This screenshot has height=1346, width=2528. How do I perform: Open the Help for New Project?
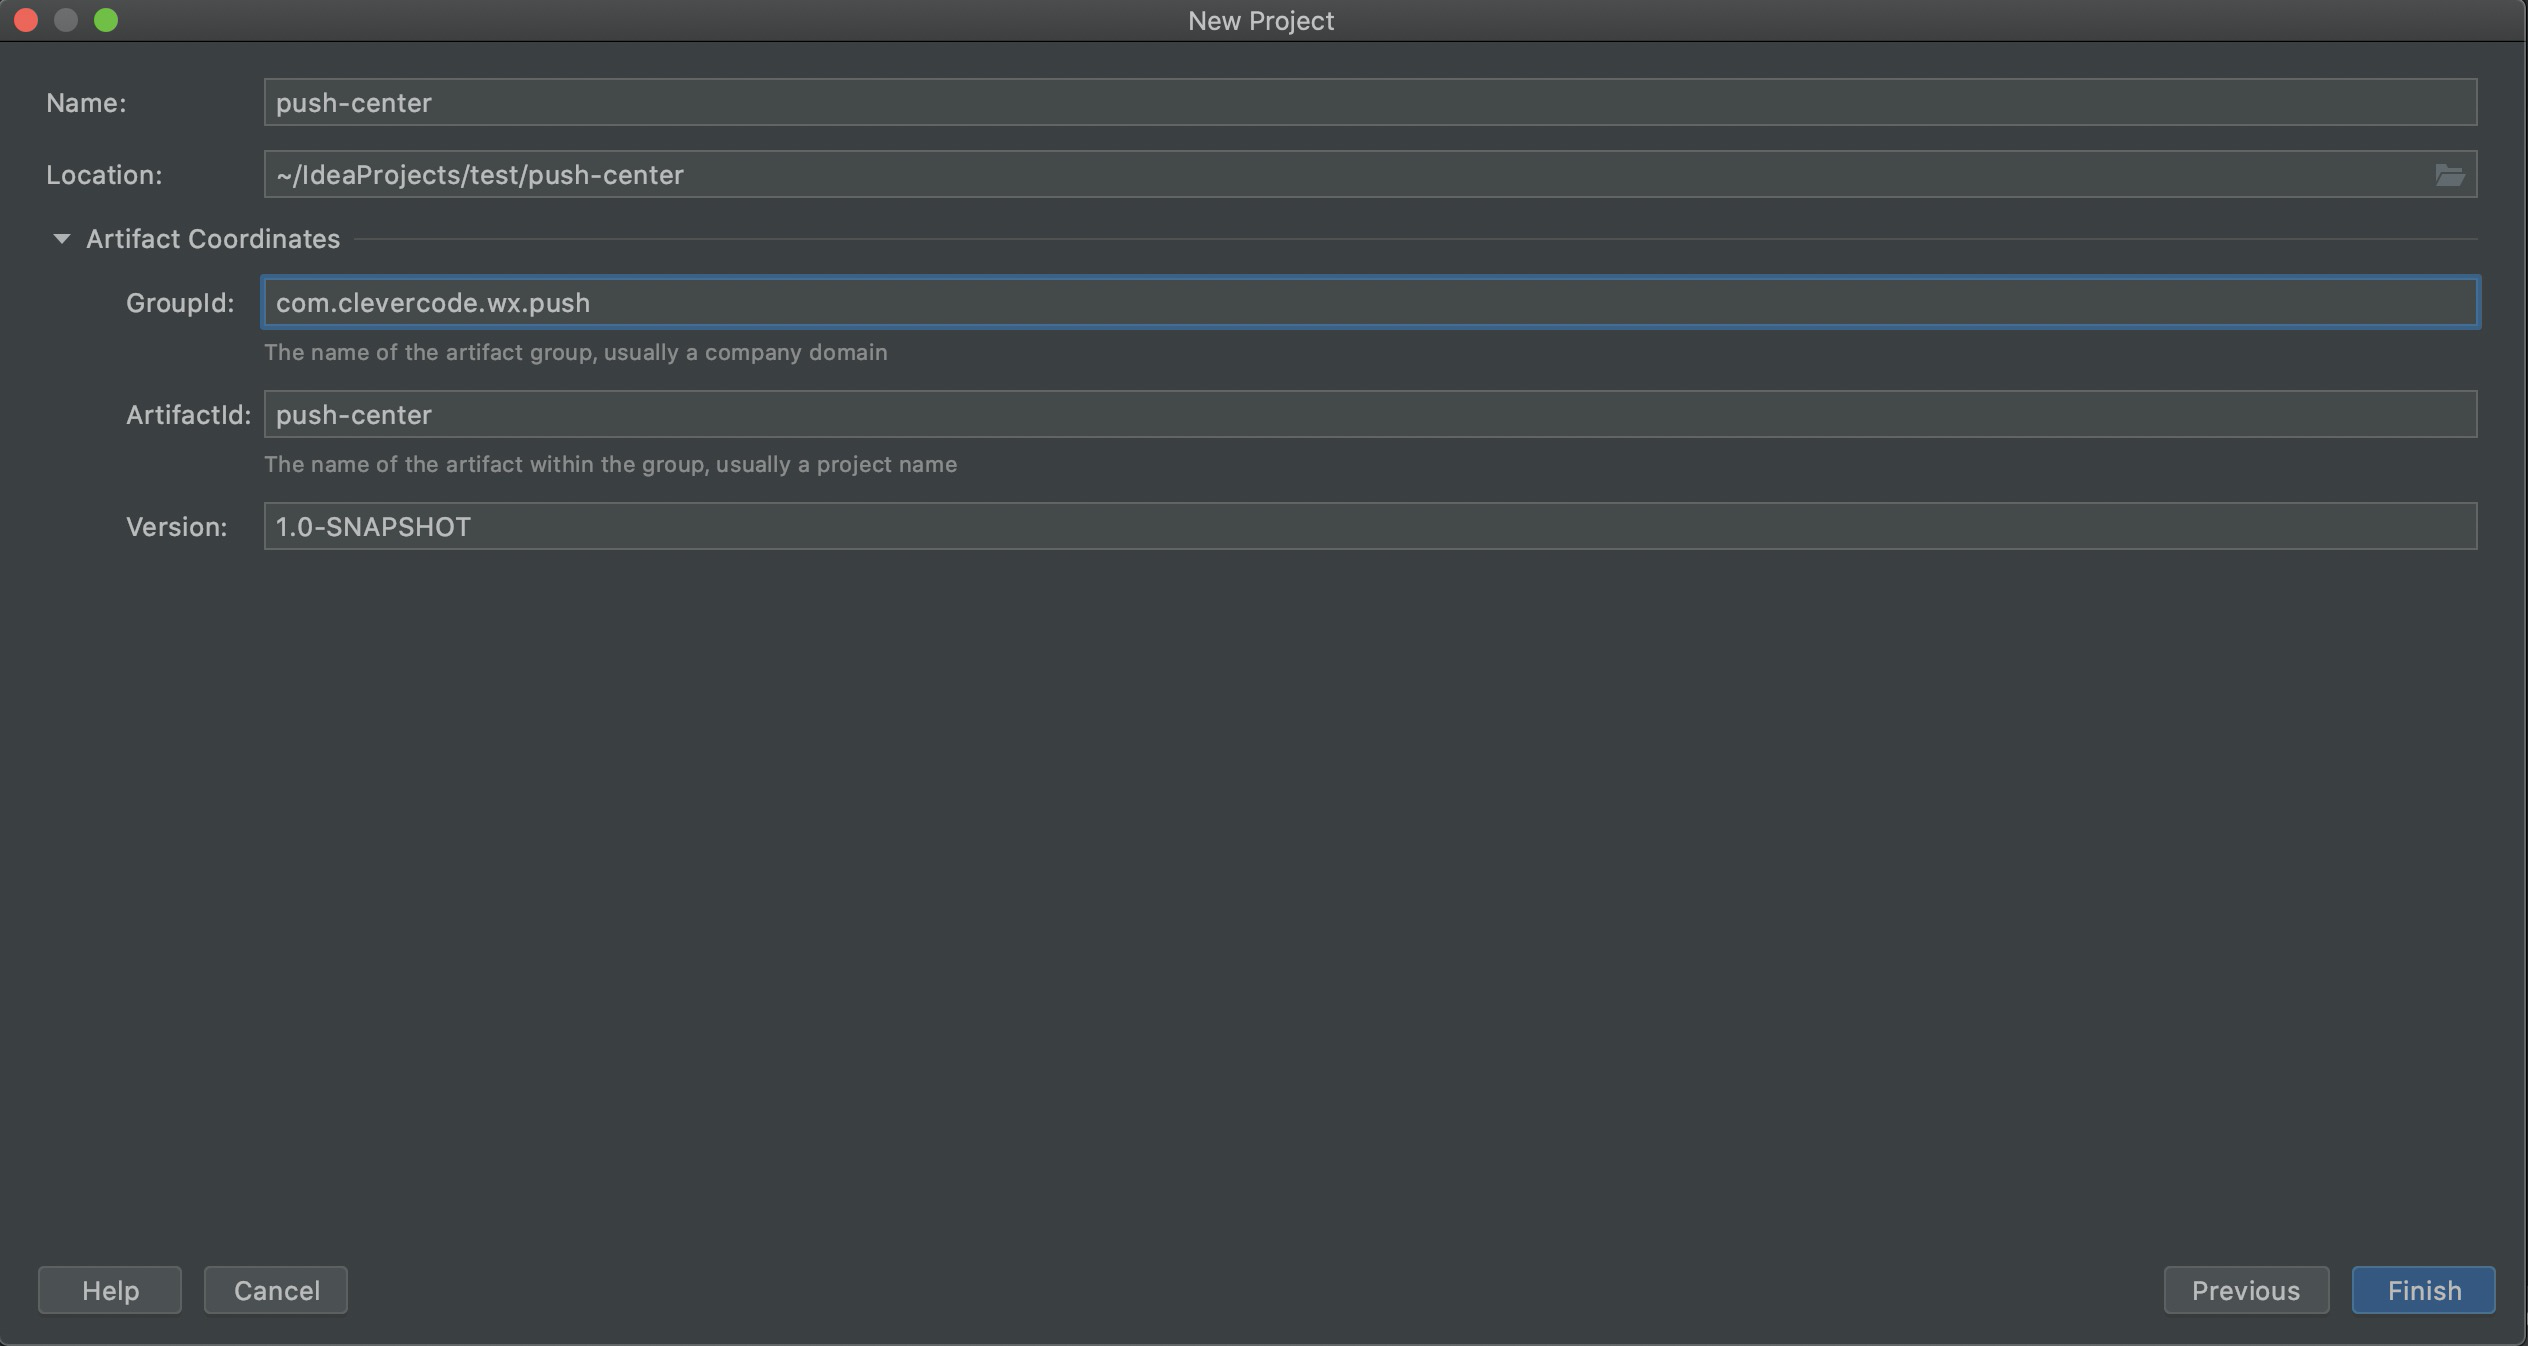[109, 1290]
